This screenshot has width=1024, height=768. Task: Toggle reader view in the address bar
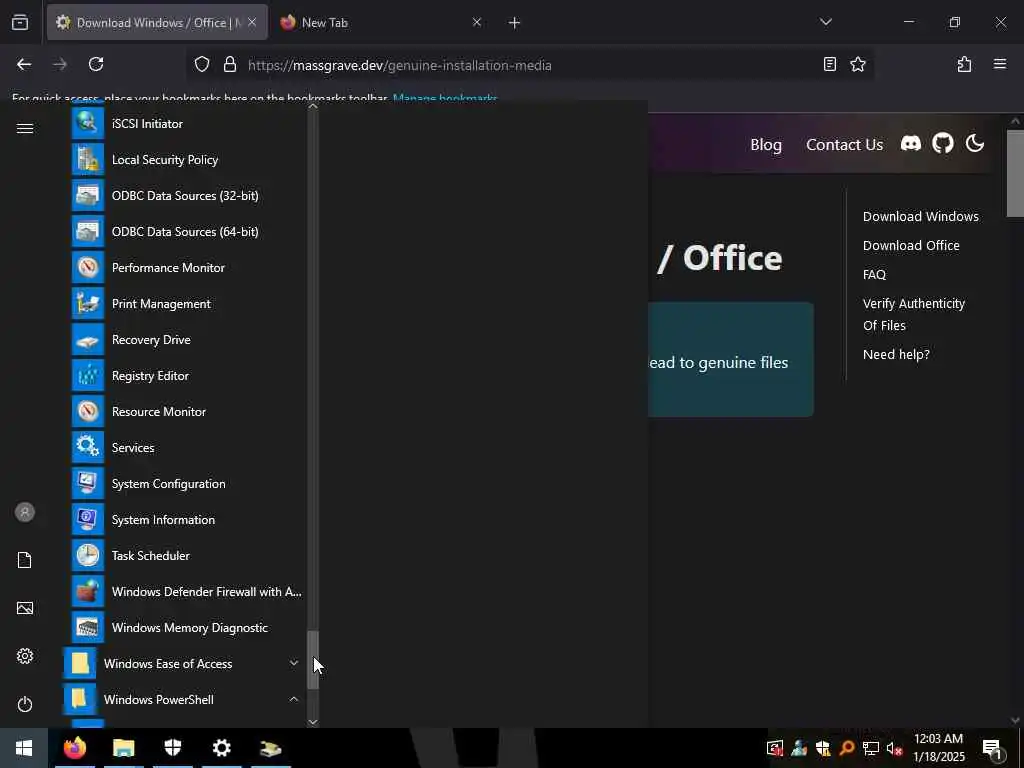(x=829, y=64)
